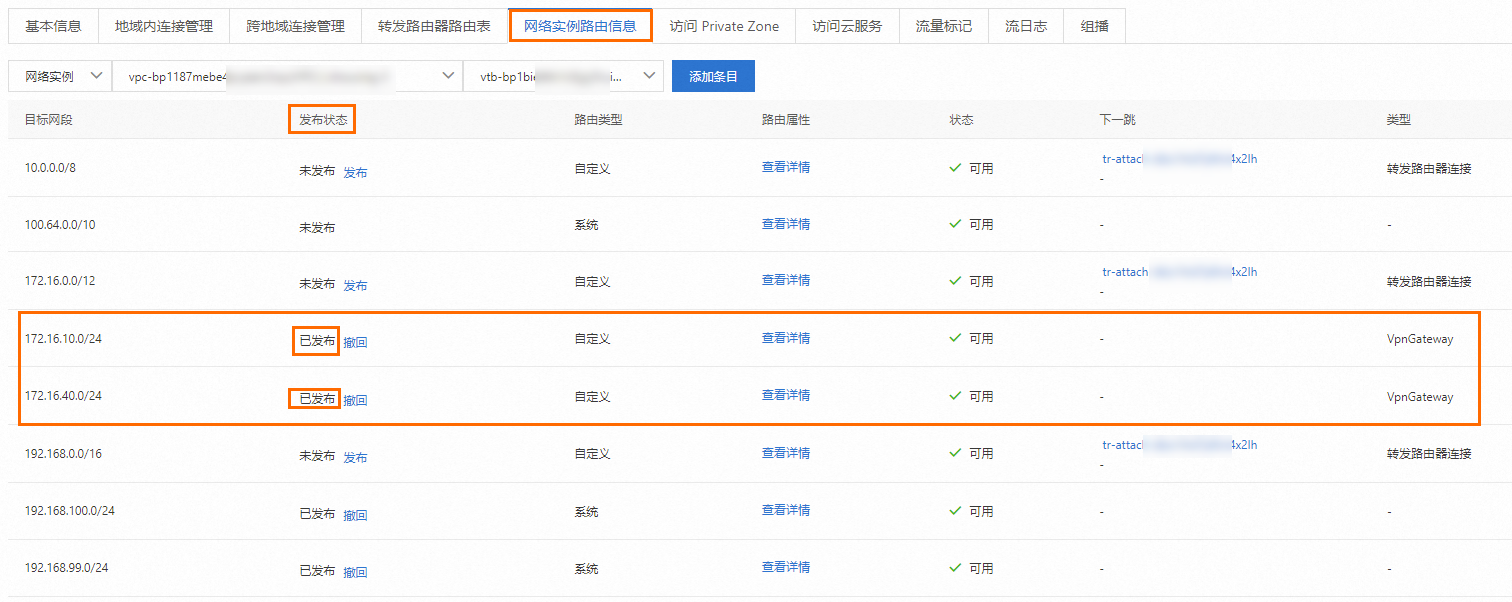
Task: Switch to the 转发路由器路由表 tab
Action: (434, 26)
